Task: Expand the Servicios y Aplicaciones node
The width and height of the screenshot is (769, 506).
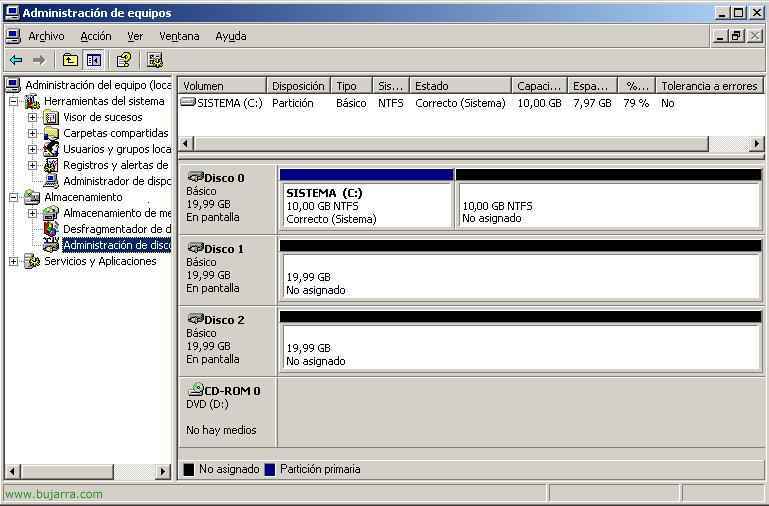Action: tap(14, 261)
